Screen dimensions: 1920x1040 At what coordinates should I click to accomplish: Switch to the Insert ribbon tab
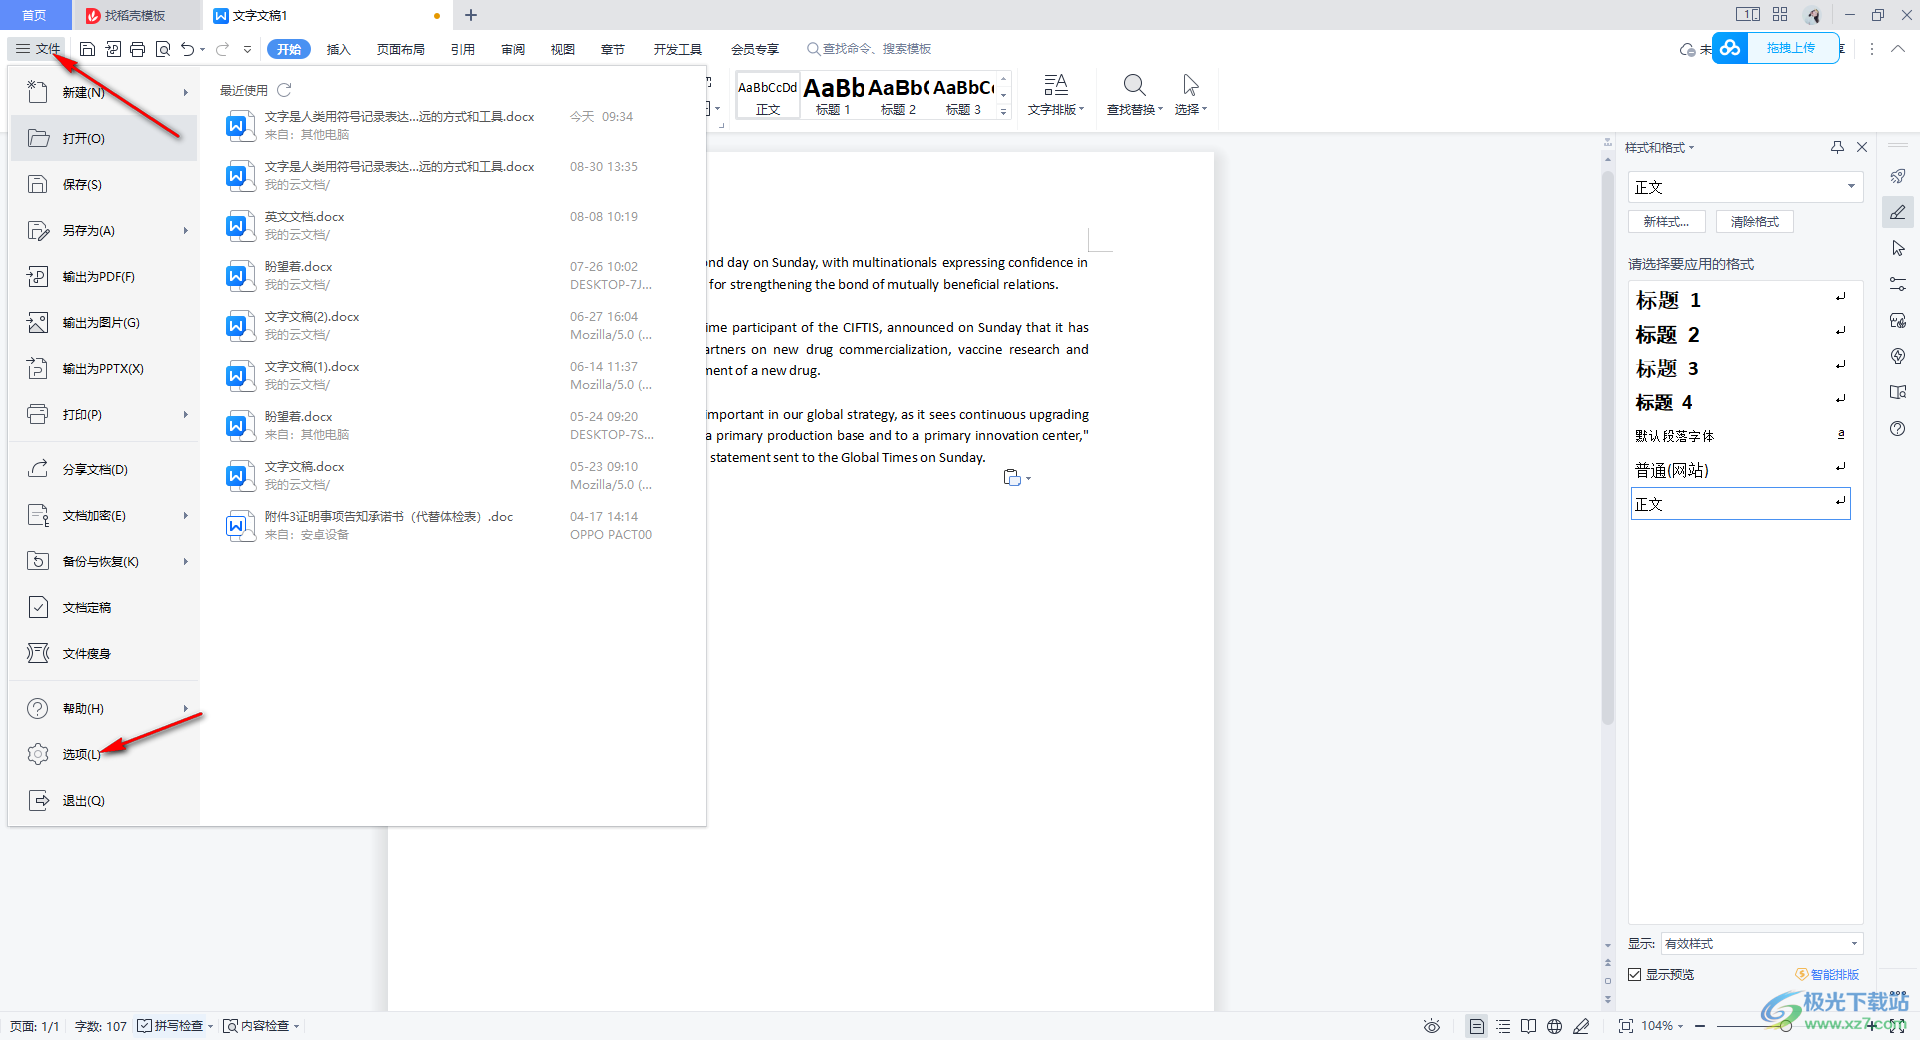(338, 49)
